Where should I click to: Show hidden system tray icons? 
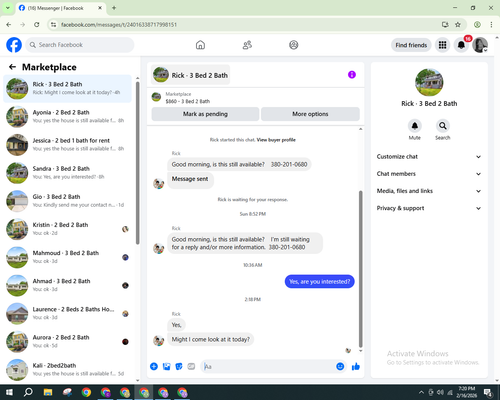pos(421,392)
